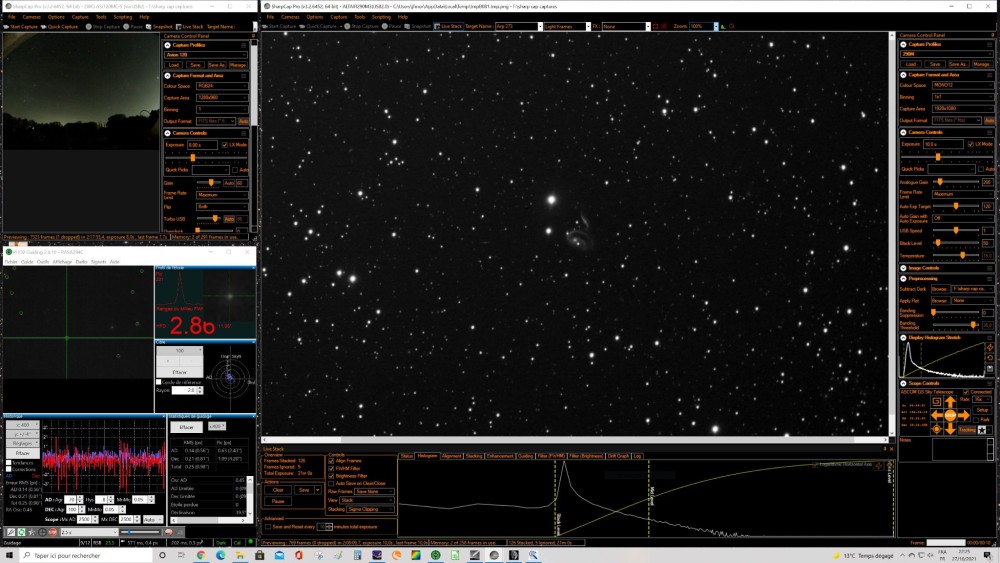The width and height of the screenshot is (1000, 563).
Task: Switch to the Alignment tab
Action: tap(452, 456)
